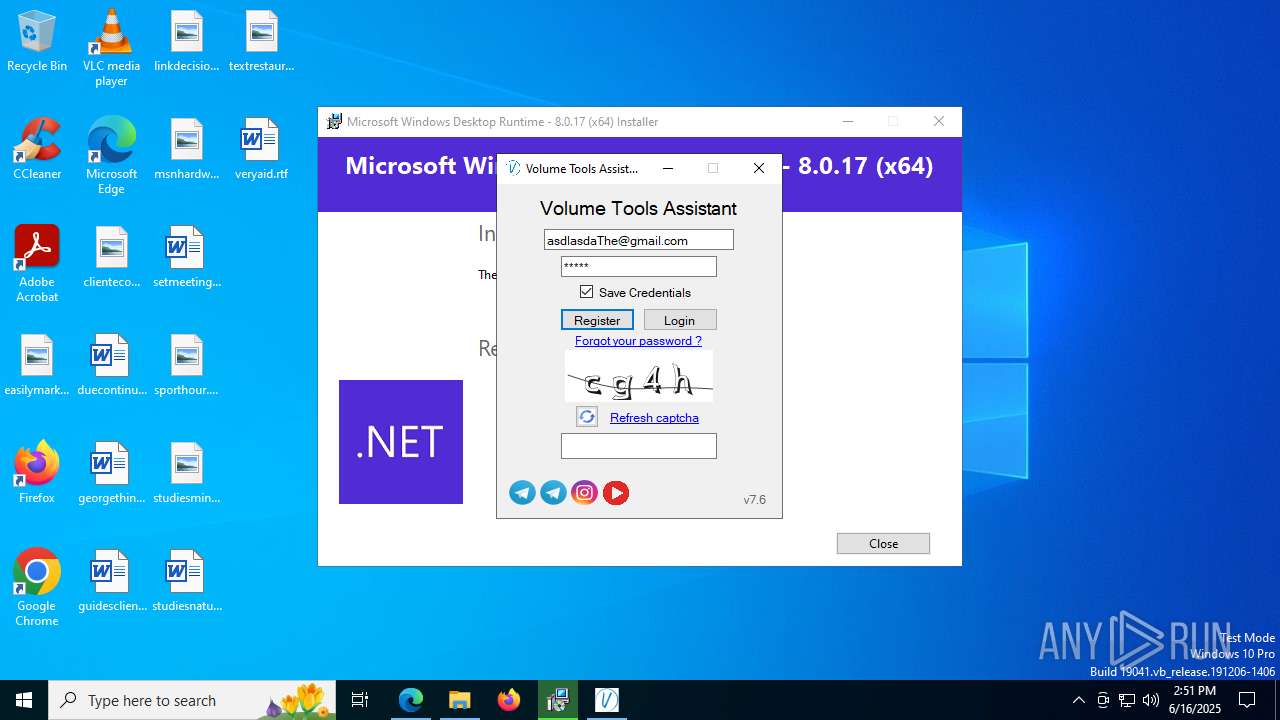The height and width of the screenshot is (720, 1280).
Task: Switch to Volume Tools Assistant taskbar item
Action: click(607, 700)
